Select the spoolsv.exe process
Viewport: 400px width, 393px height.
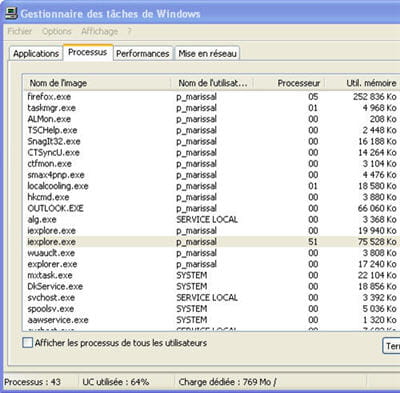tap(211, 309)
